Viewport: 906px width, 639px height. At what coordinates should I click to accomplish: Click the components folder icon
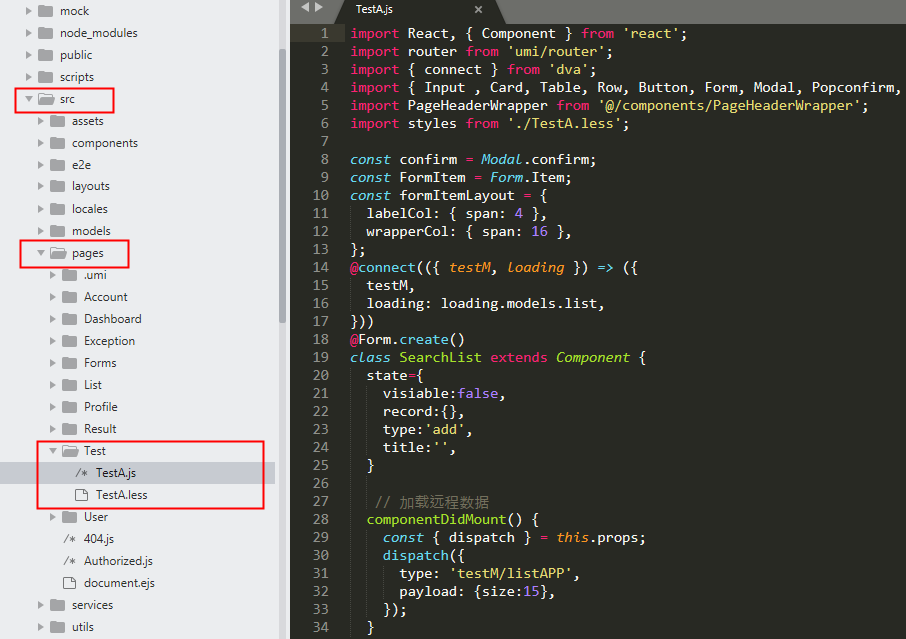(58, 143)
